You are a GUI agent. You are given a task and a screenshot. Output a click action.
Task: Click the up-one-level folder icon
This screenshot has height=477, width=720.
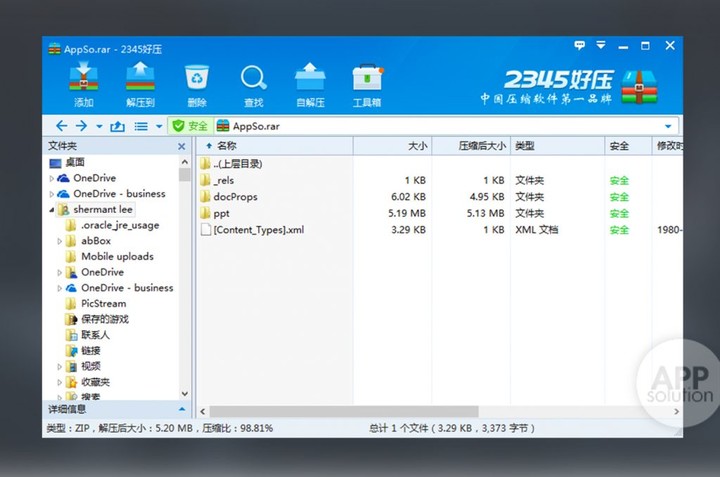click(118, 126)
